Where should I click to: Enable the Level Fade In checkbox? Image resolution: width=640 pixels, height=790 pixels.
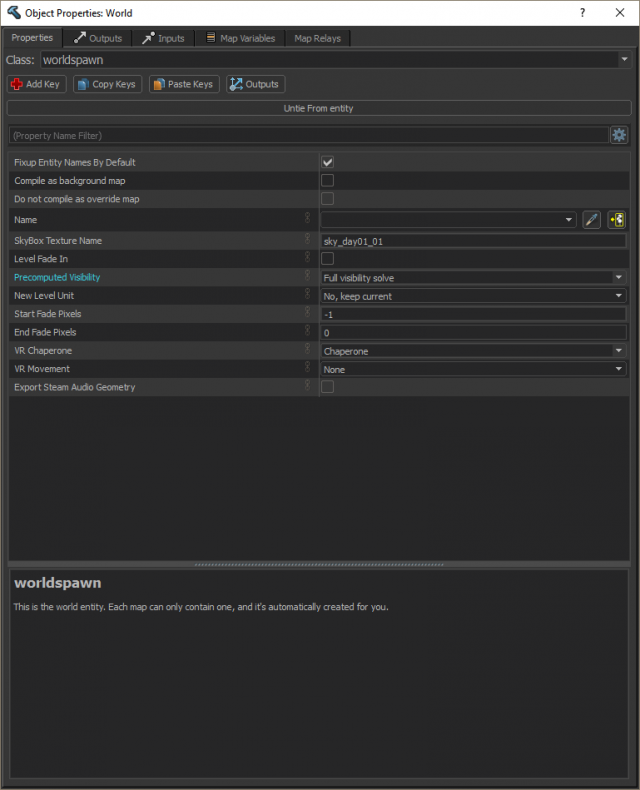328,258
